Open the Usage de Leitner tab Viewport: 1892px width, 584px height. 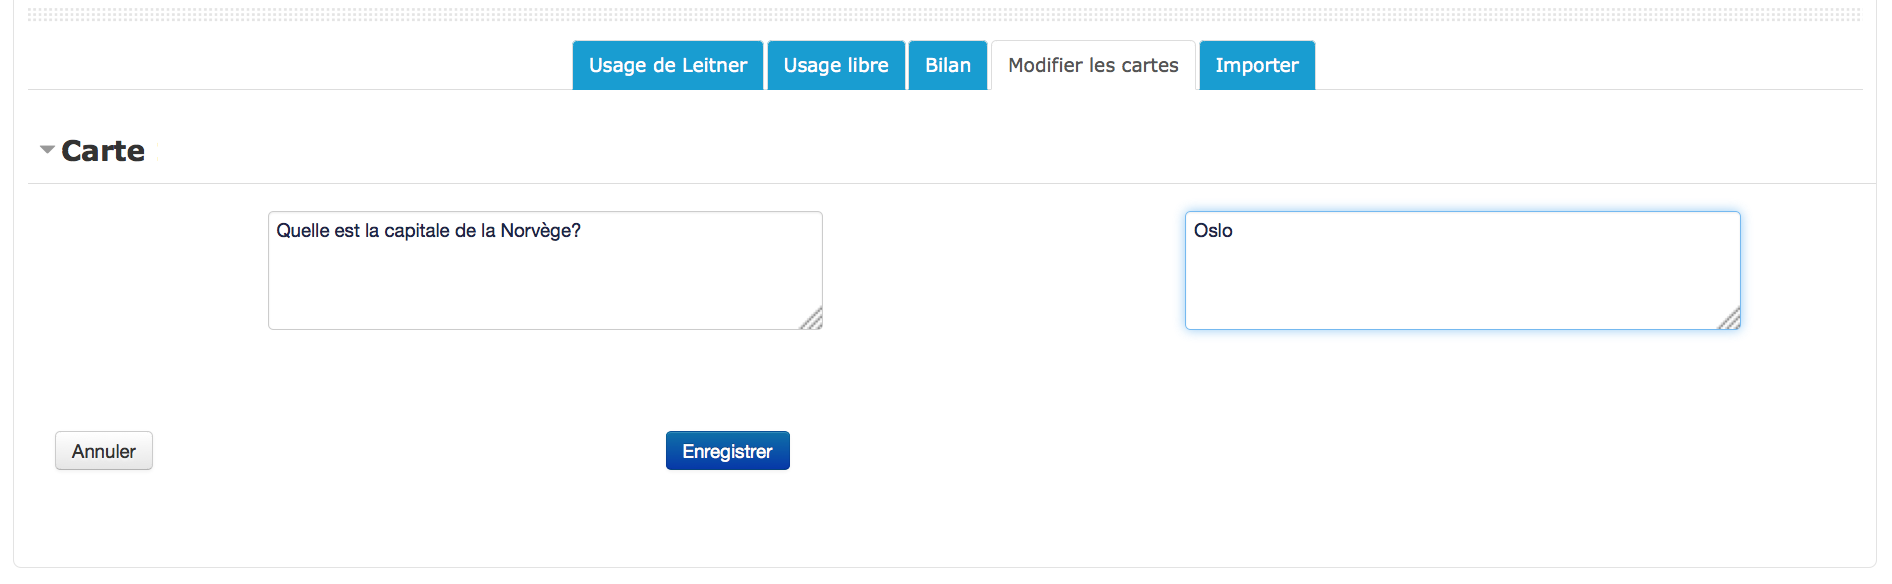coord(667,66)
